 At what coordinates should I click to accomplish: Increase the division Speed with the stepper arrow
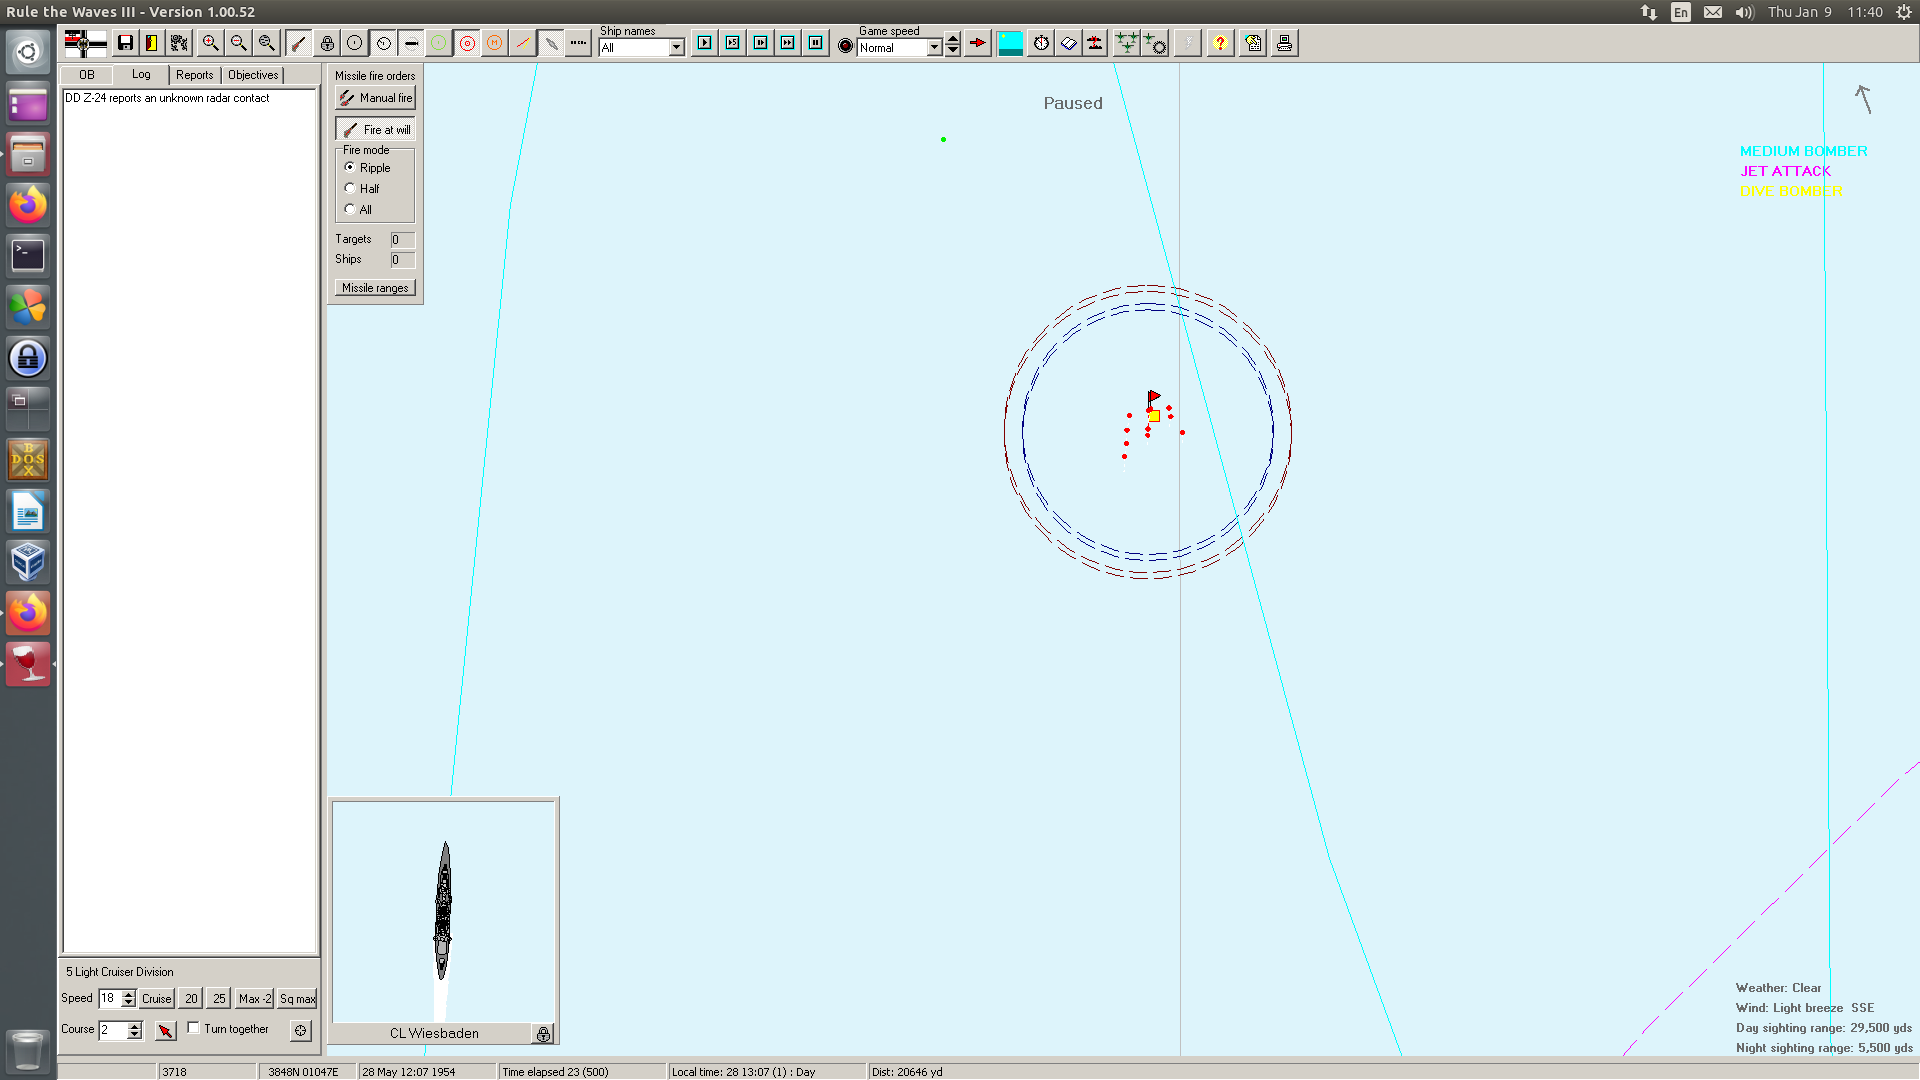point(129,994)
